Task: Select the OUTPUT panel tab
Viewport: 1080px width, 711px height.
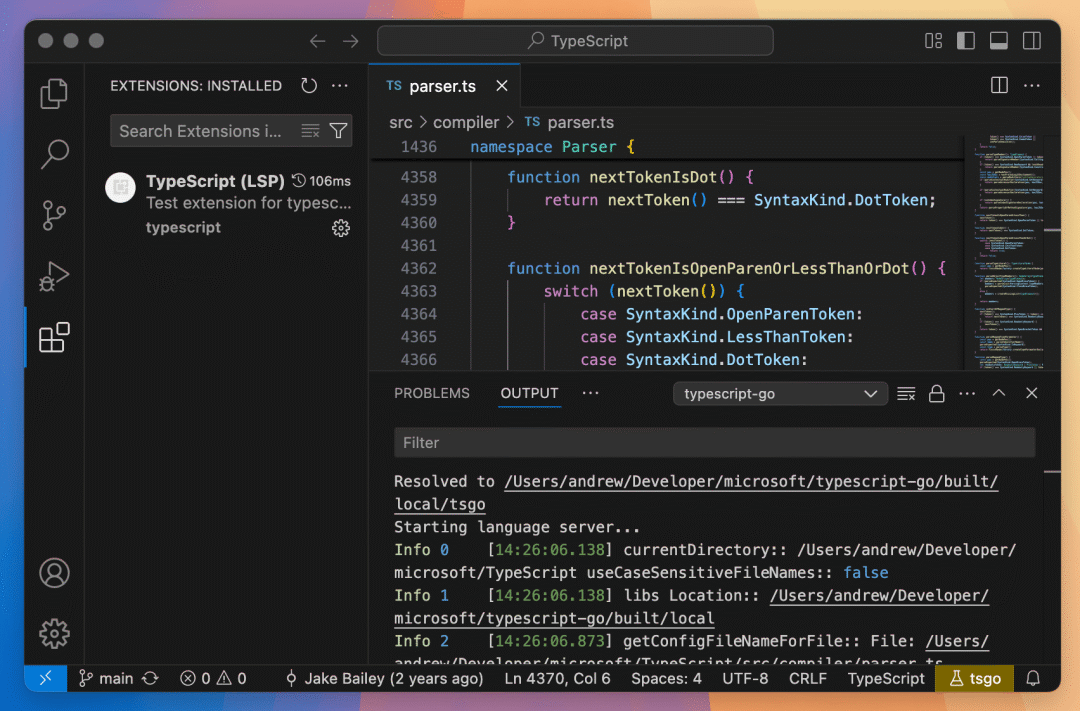Action: tap(529, 393)
